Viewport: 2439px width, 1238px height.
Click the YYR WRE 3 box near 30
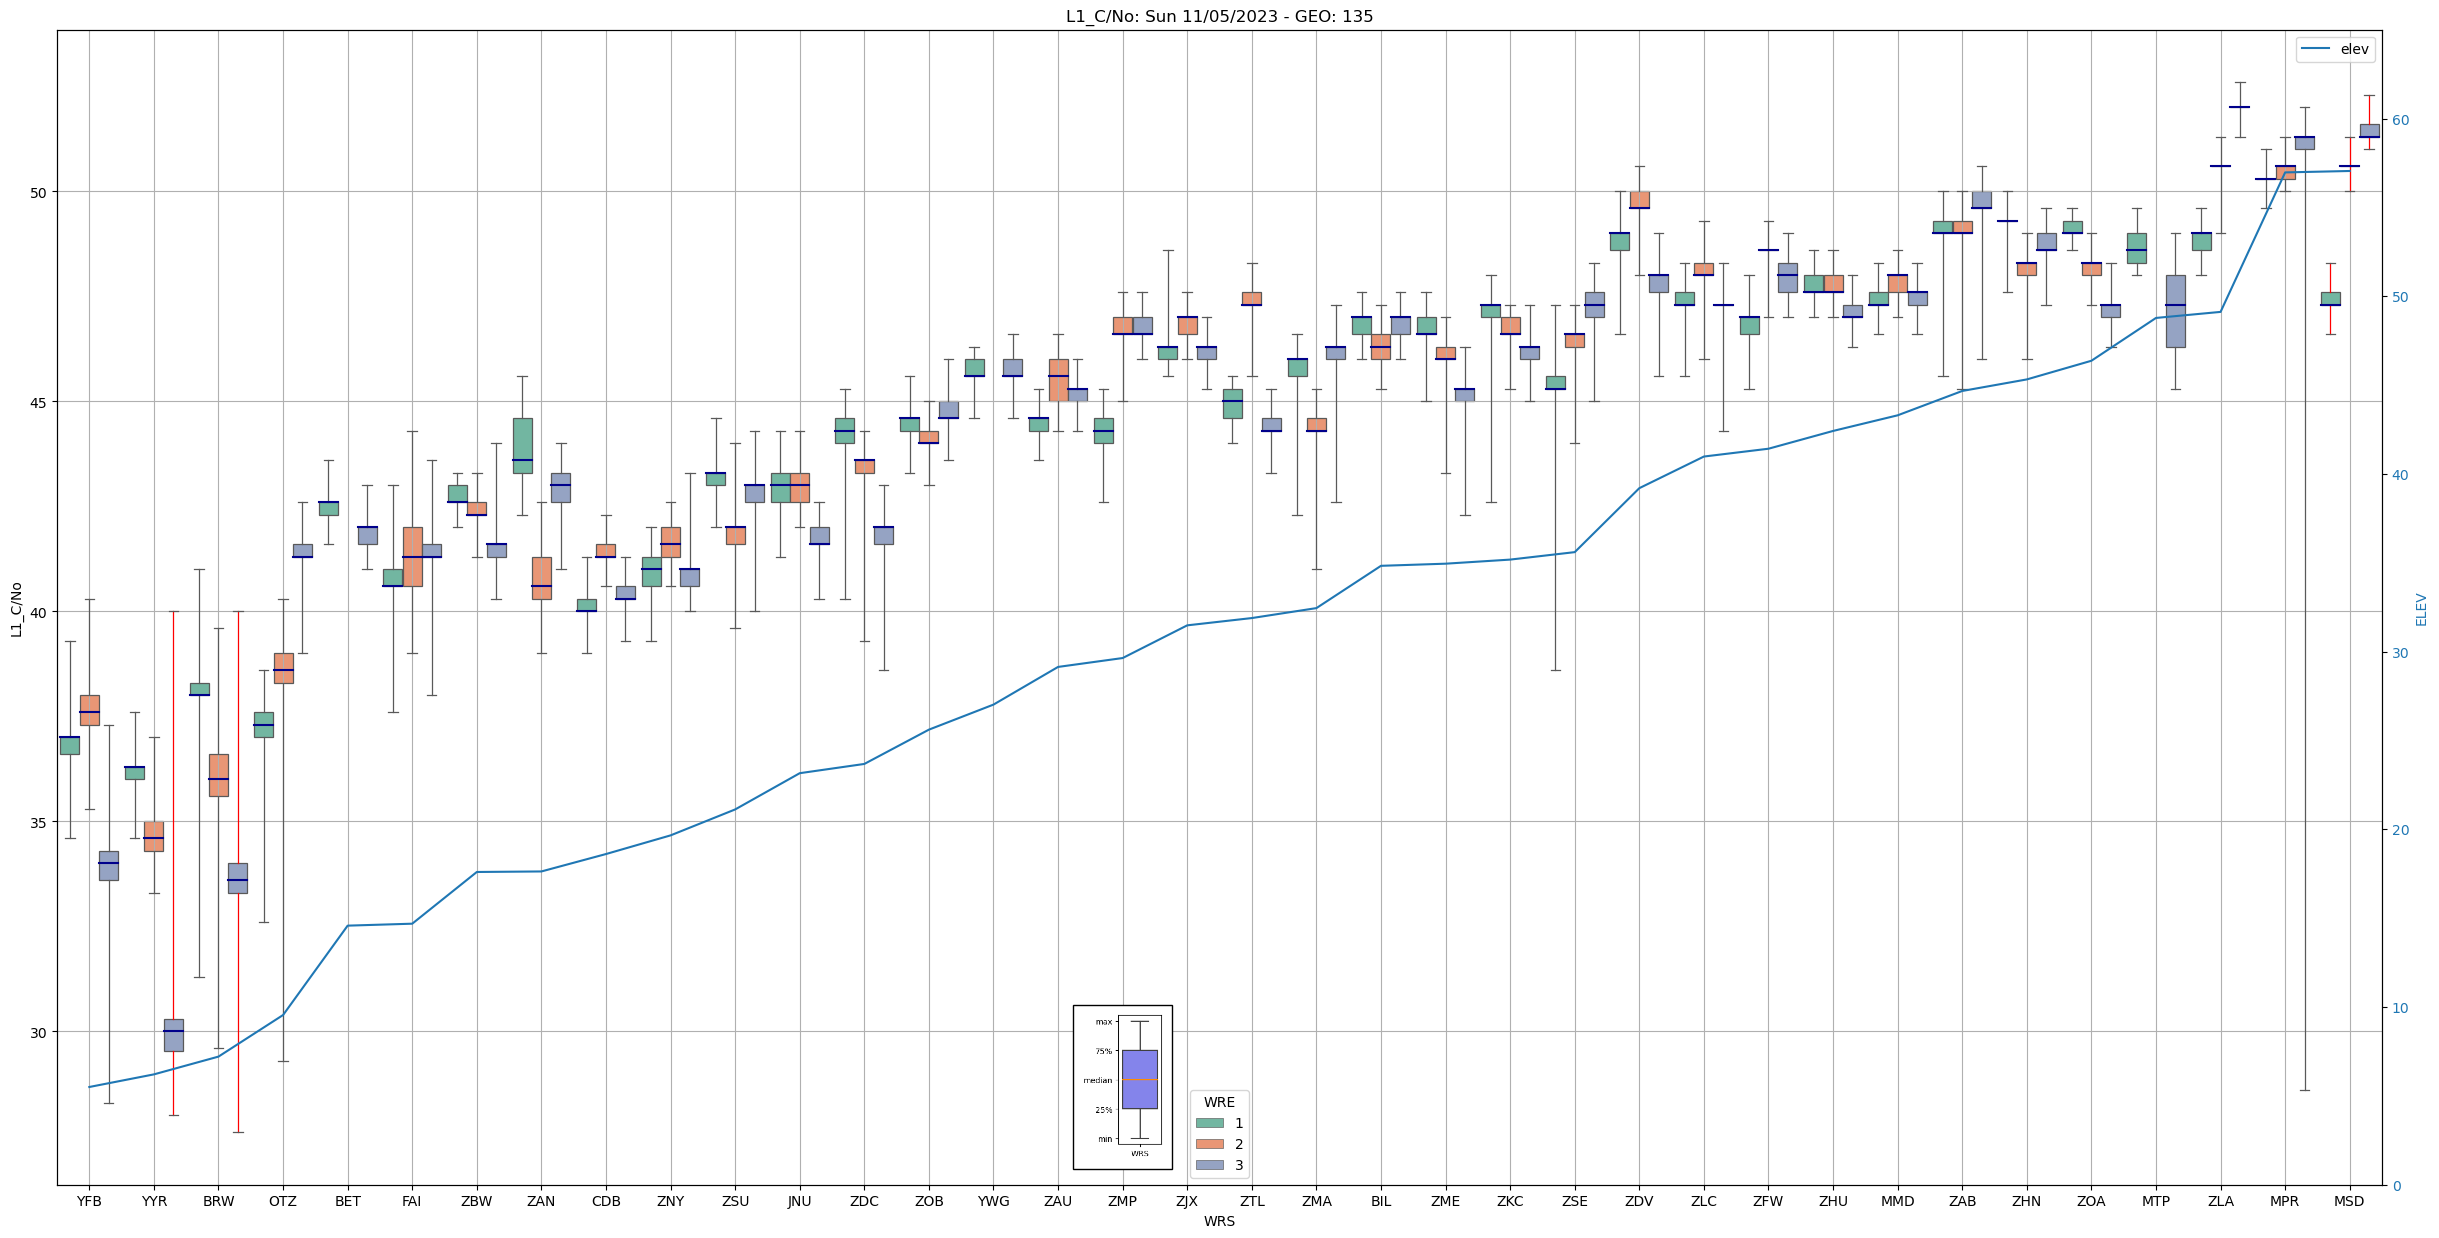[x=174, y=1035]
